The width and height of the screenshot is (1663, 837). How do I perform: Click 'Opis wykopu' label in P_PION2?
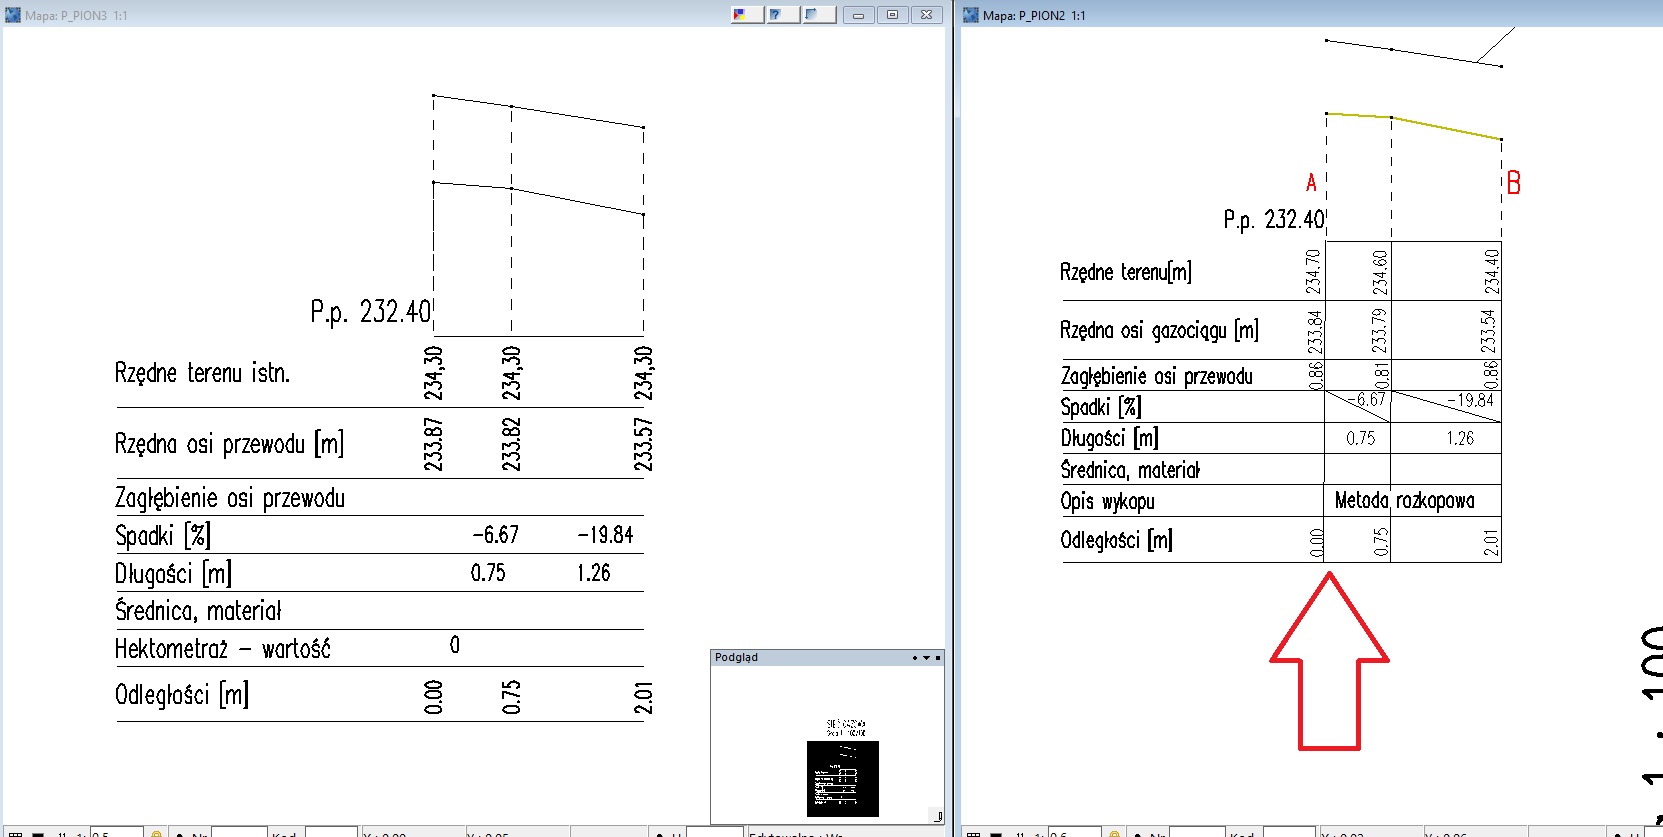coord(1107,501)
